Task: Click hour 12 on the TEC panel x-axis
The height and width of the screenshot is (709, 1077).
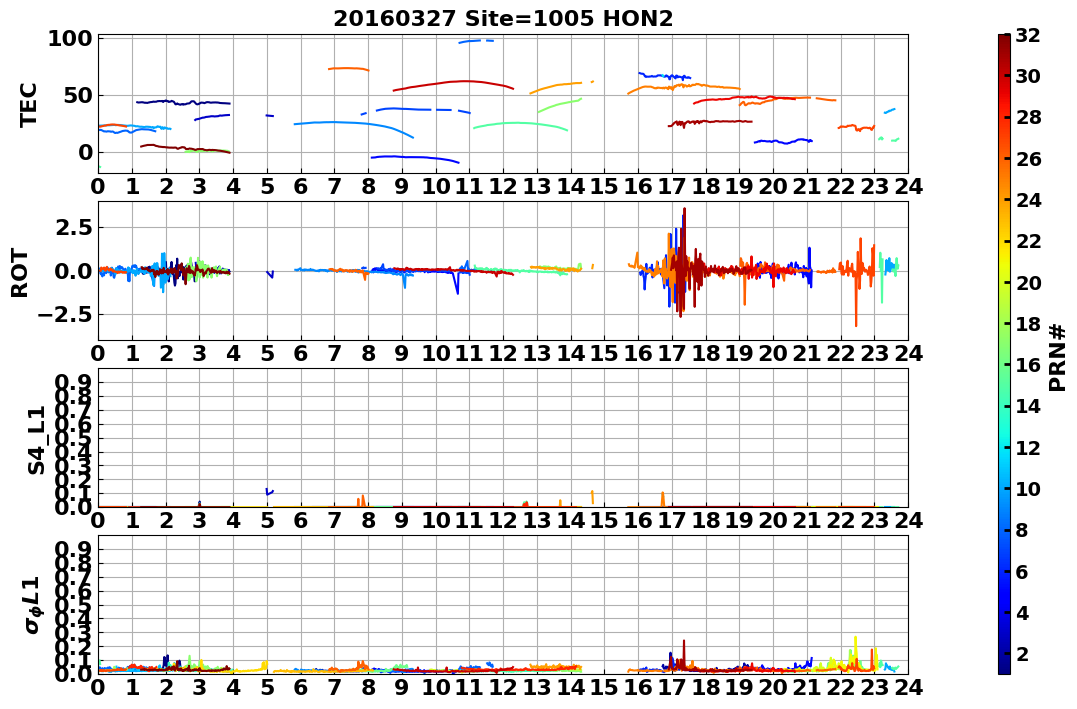Action: tap(503, 187)
